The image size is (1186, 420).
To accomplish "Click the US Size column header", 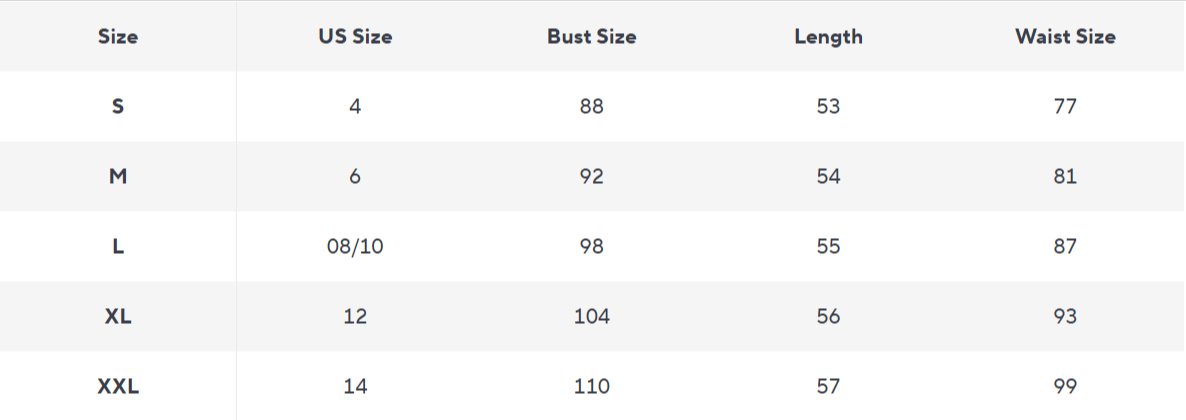I will pos(355,37).
